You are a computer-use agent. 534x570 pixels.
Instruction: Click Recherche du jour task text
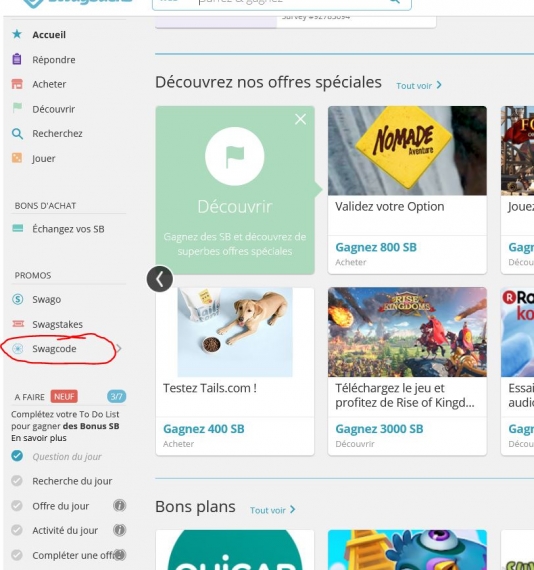[x=72, y=481]
